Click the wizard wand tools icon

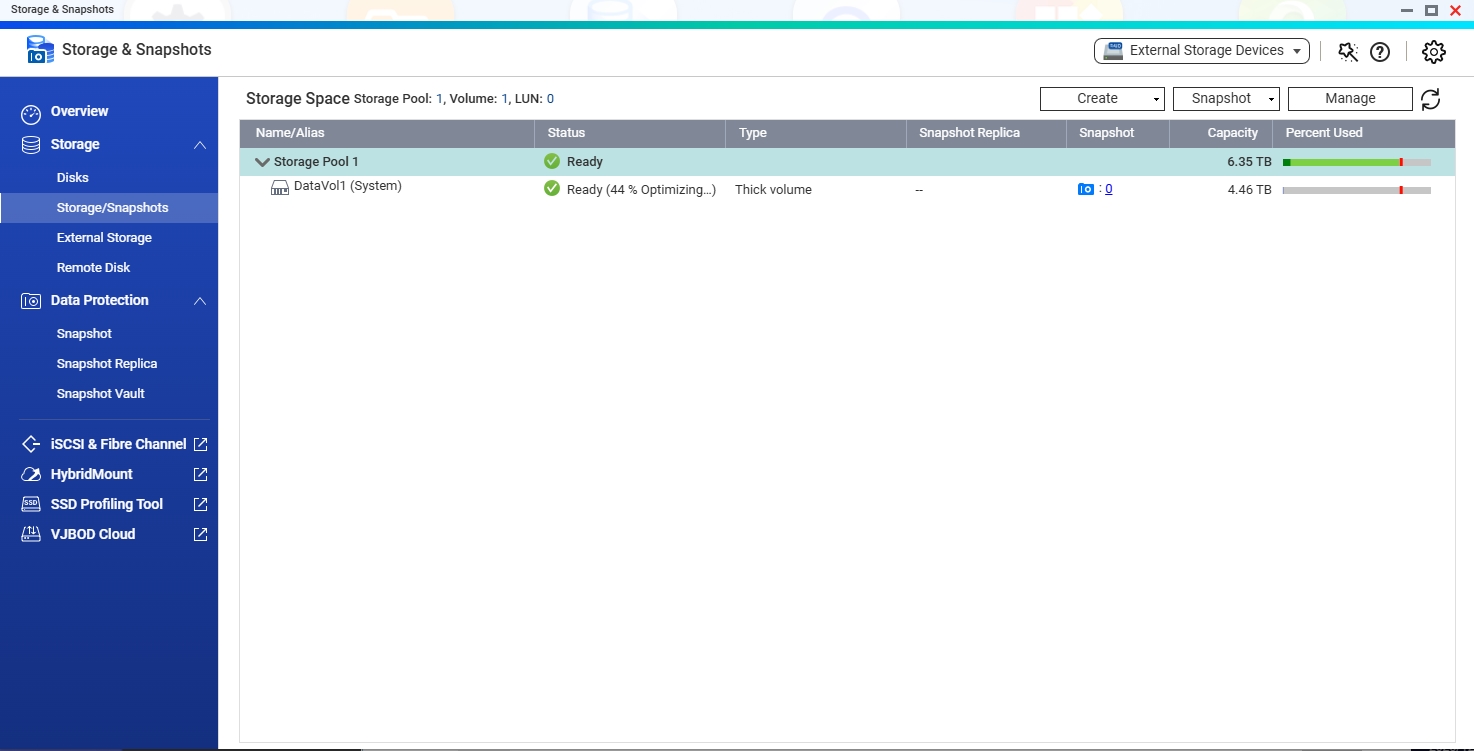coord(1347,52)
